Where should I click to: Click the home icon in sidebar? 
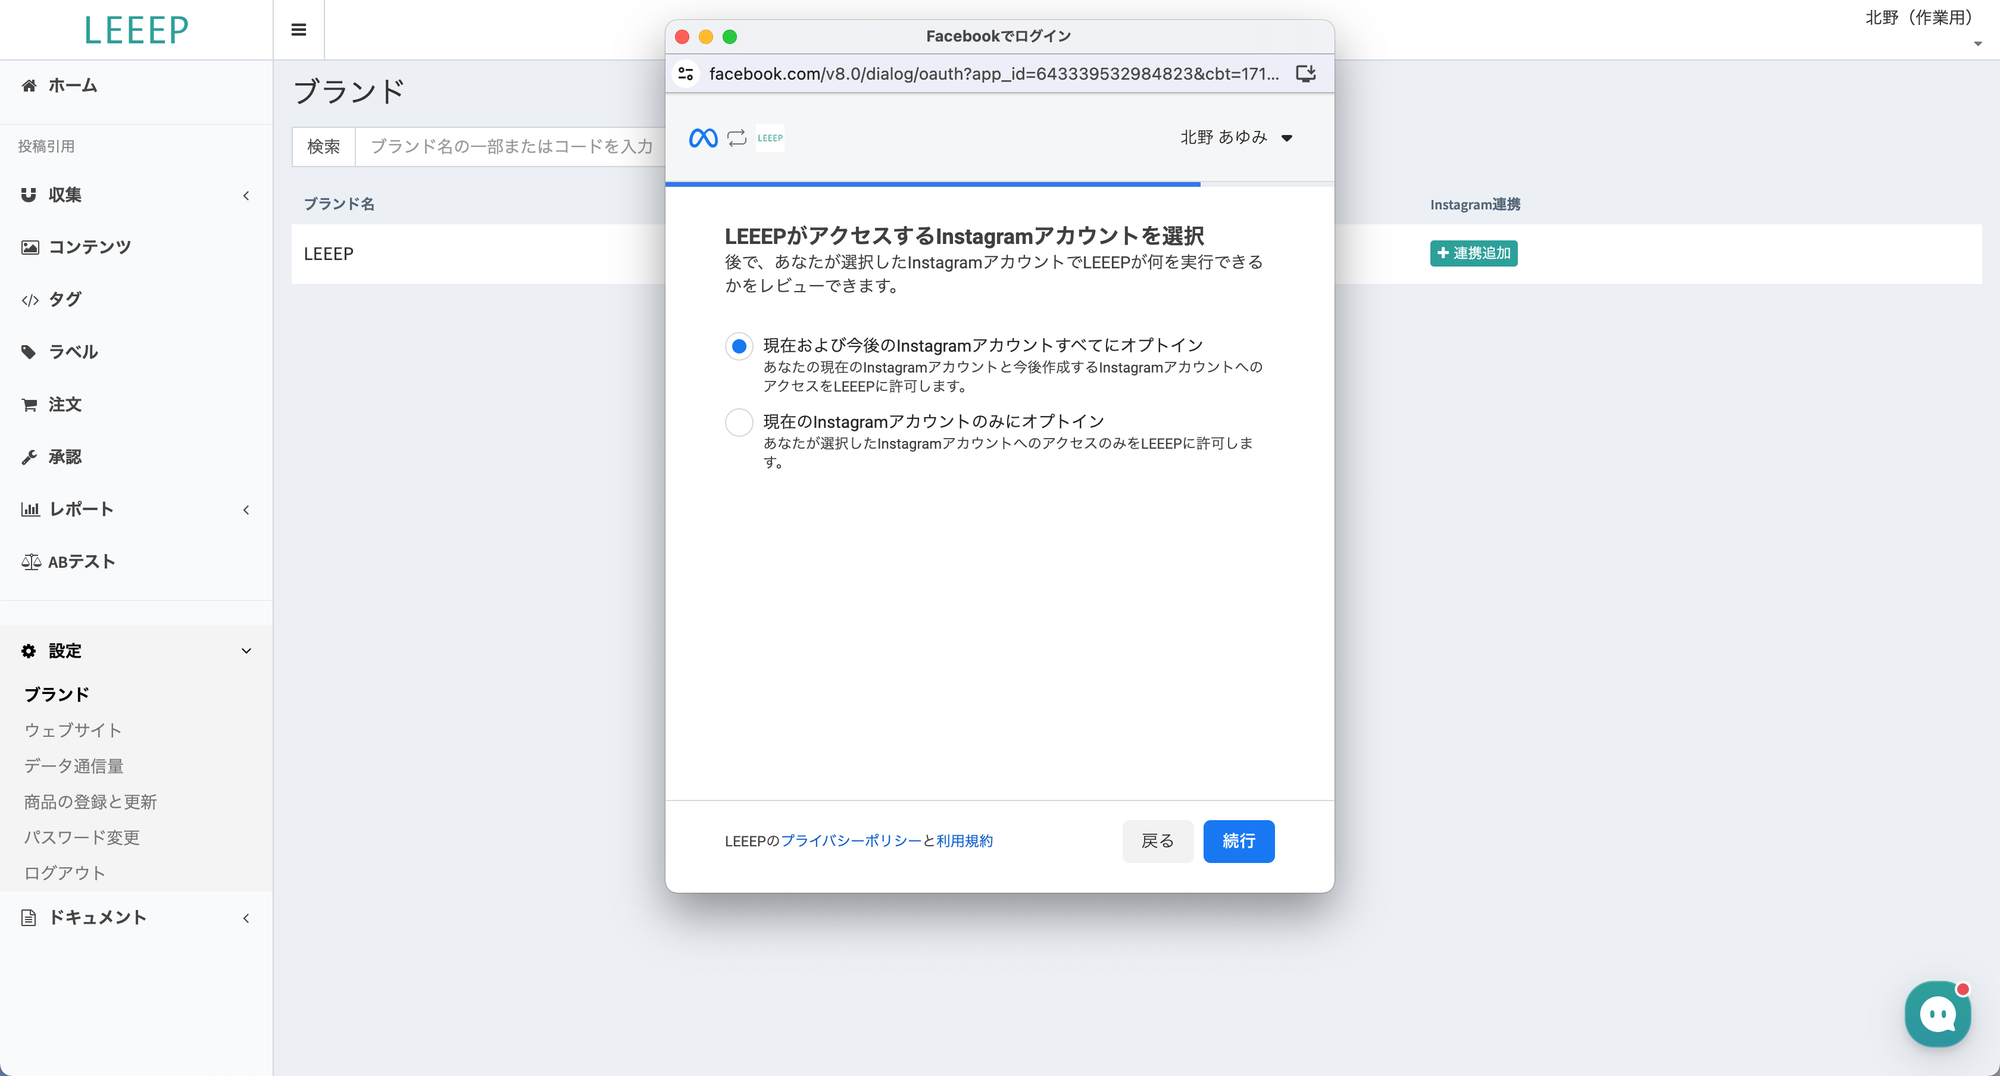(x=29, y=86)
